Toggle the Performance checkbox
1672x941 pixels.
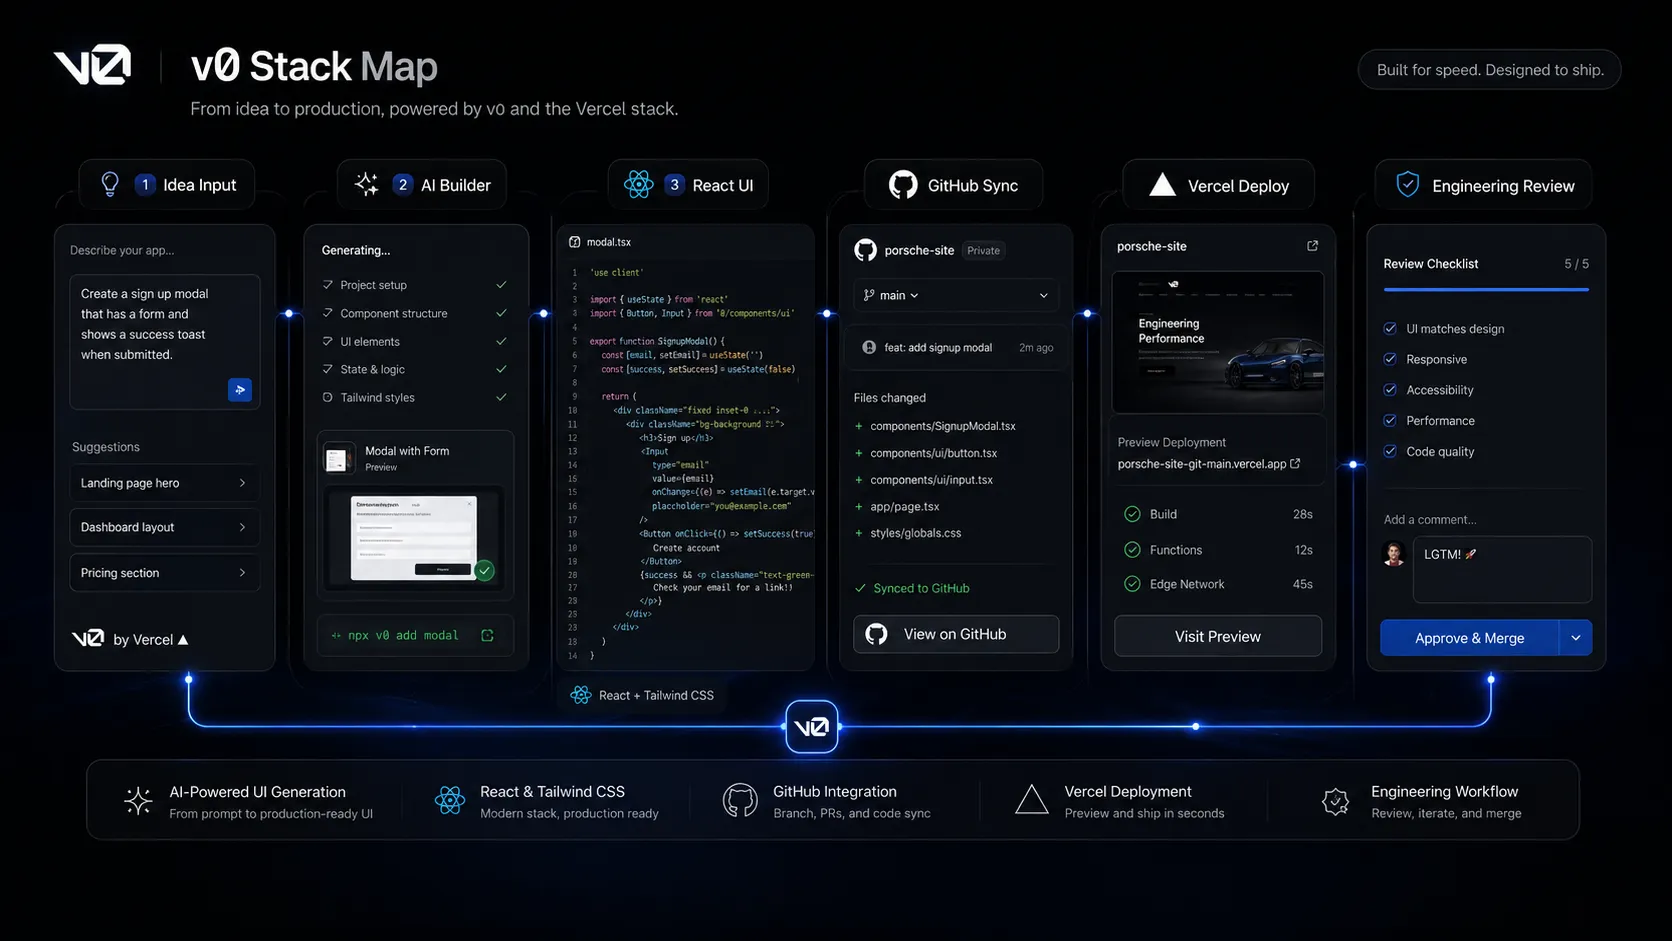1390,420
